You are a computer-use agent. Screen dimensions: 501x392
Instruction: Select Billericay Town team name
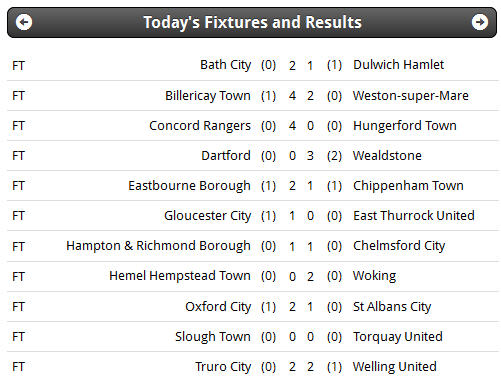click(x=208, y=96)
